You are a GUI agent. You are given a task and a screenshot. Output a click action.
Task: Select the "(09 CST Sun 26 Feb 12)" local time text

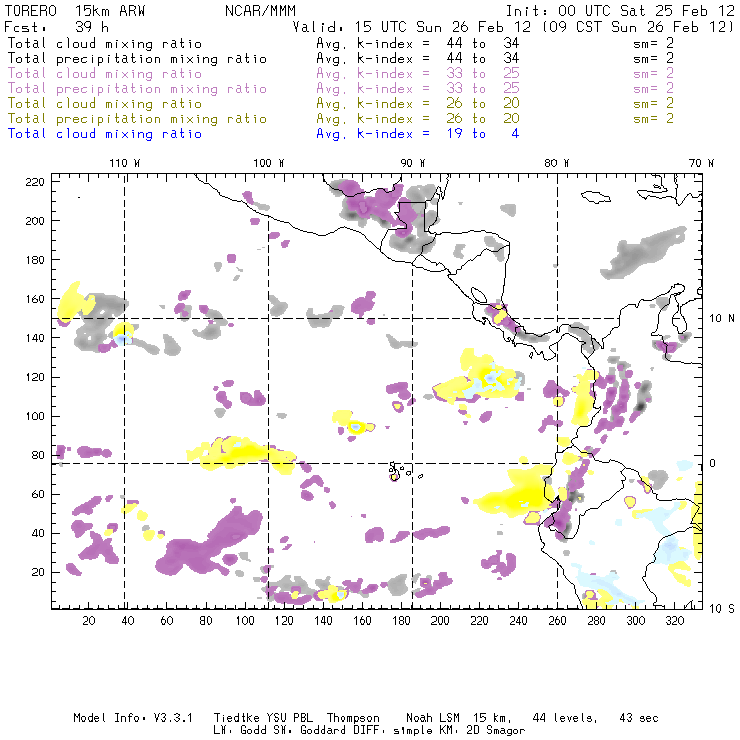click(x=637, y=27)
